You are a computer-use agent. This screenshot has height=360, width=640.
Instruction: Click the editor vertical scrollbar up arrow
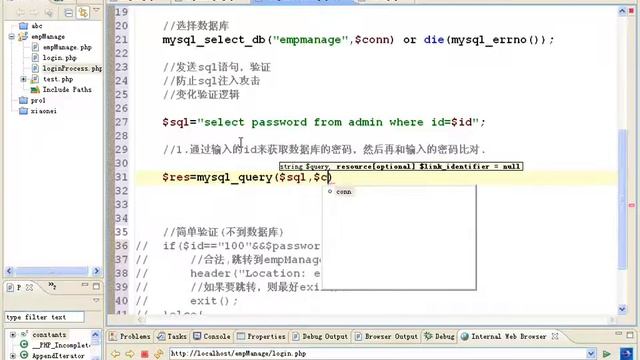pos(622,11)
